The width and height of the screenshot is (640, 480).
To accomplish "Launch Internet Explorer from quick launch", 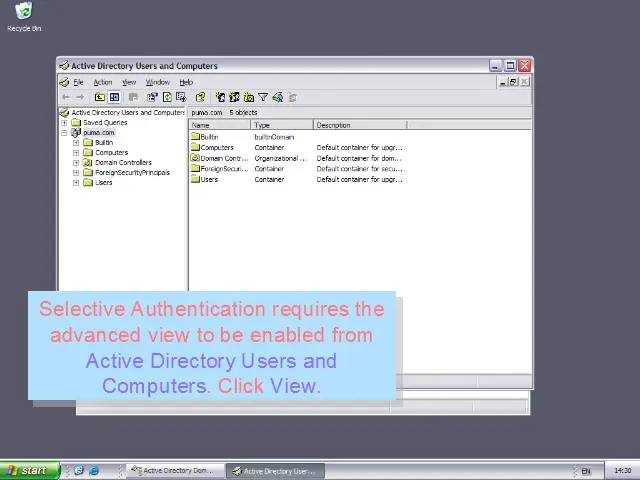I will (x=94, y=471).
